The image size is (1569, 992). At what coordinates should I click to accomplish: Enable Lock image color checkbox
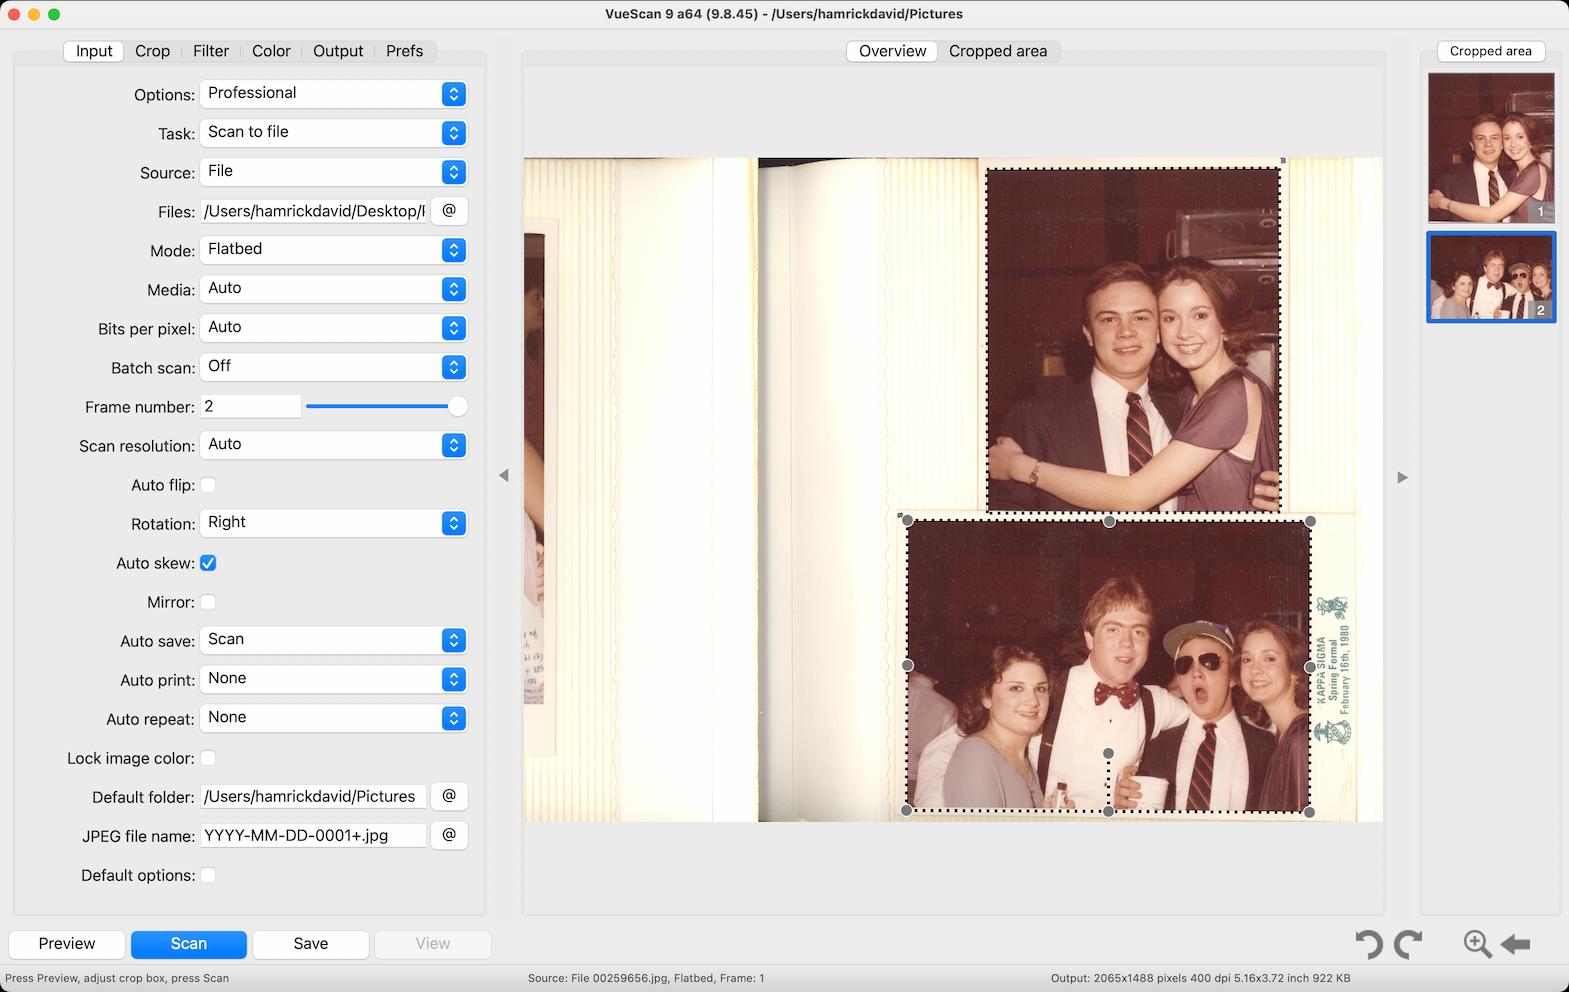208,758
